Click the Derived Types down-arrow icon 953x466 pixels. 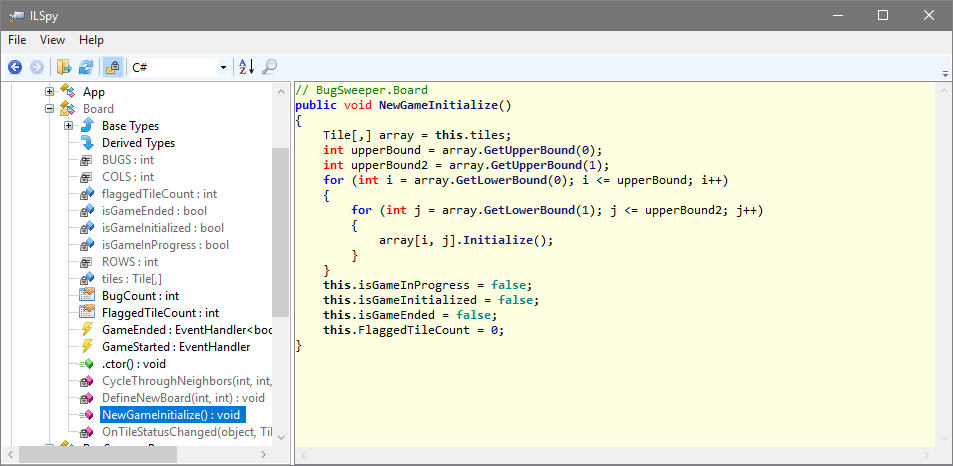click(88, 143)
